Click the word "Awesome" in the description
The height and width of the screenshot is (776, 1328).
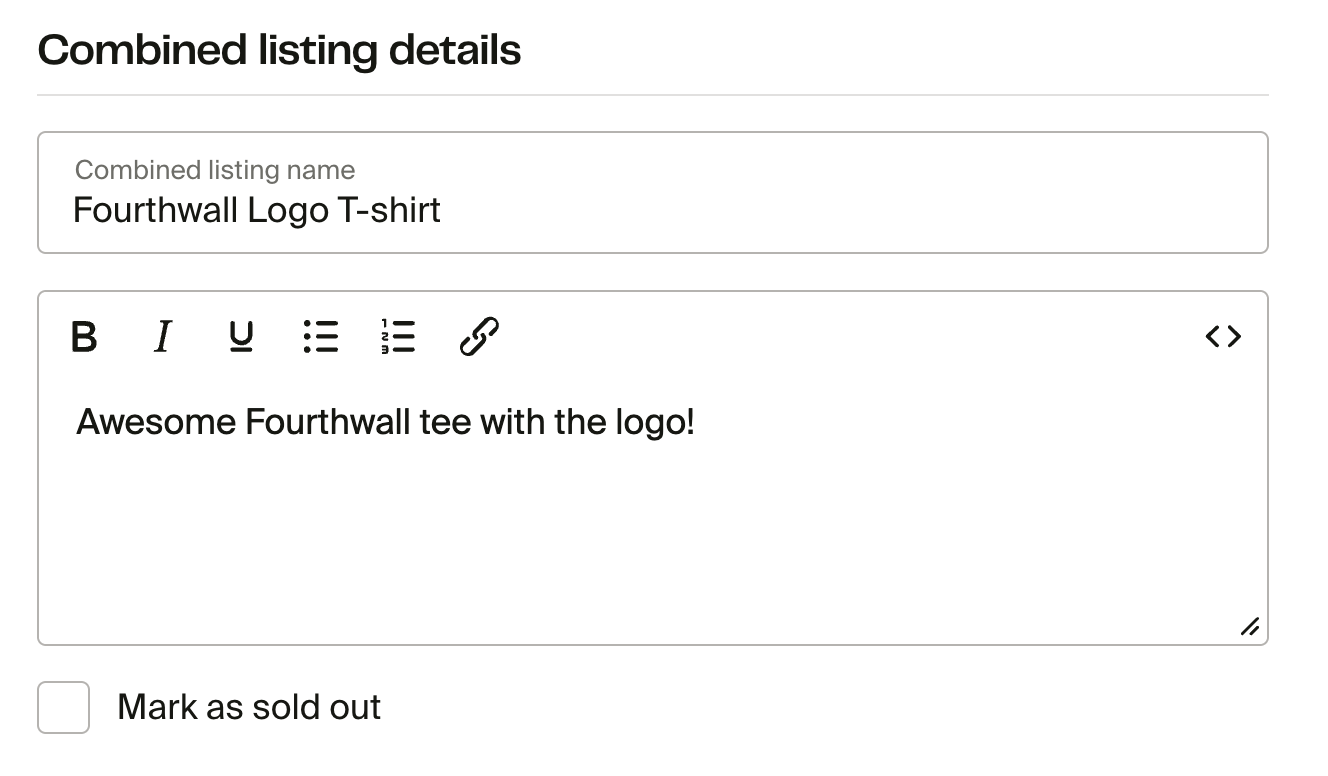(156, 422)
